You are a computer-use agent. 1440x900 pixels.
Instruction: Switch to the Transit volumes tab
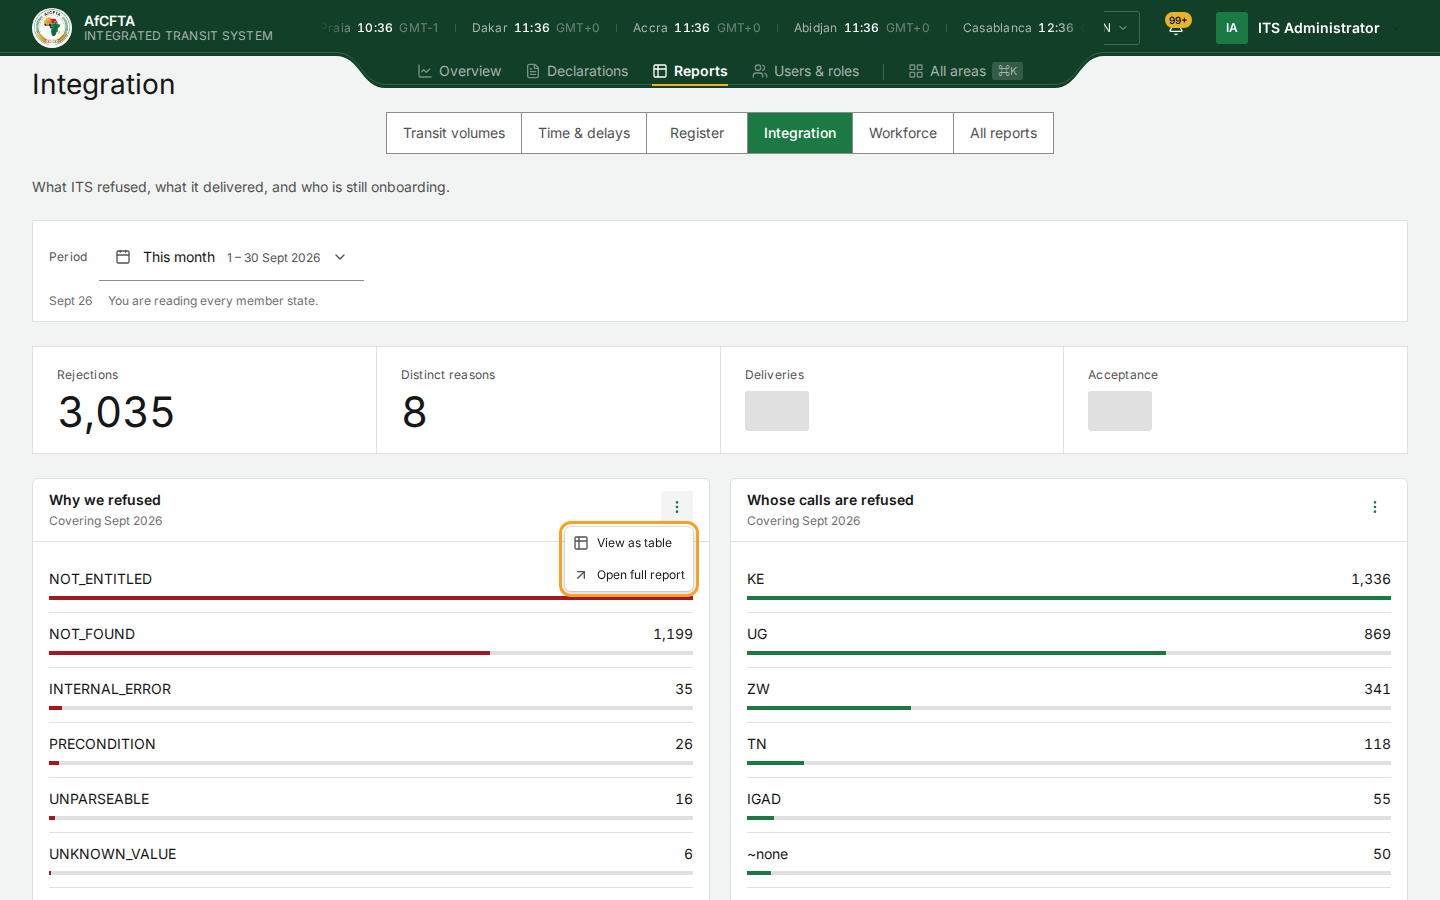[454, 133]
